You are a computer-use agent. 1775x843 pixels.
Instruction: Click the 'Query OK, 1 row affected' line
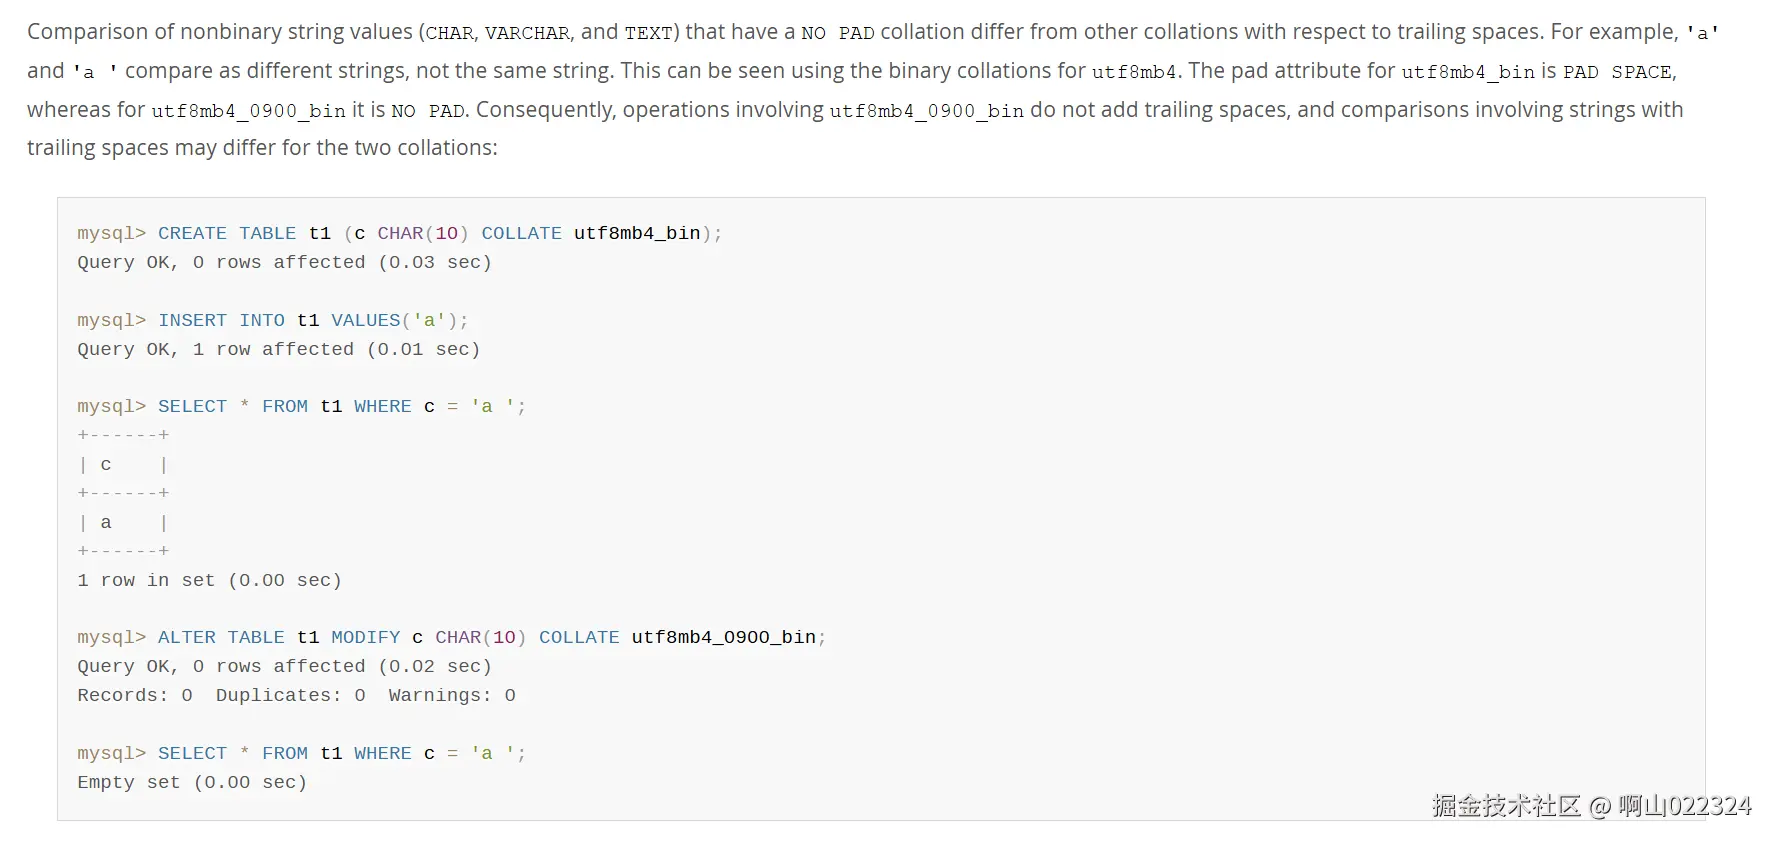[x=278, y=349]
